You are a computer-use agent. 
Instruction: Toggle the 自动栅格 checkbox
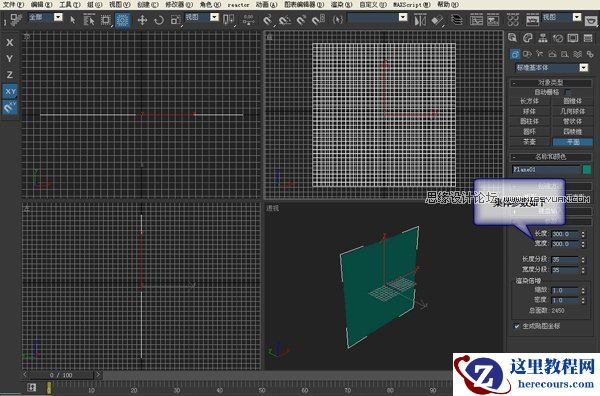(x=568, y=92)
